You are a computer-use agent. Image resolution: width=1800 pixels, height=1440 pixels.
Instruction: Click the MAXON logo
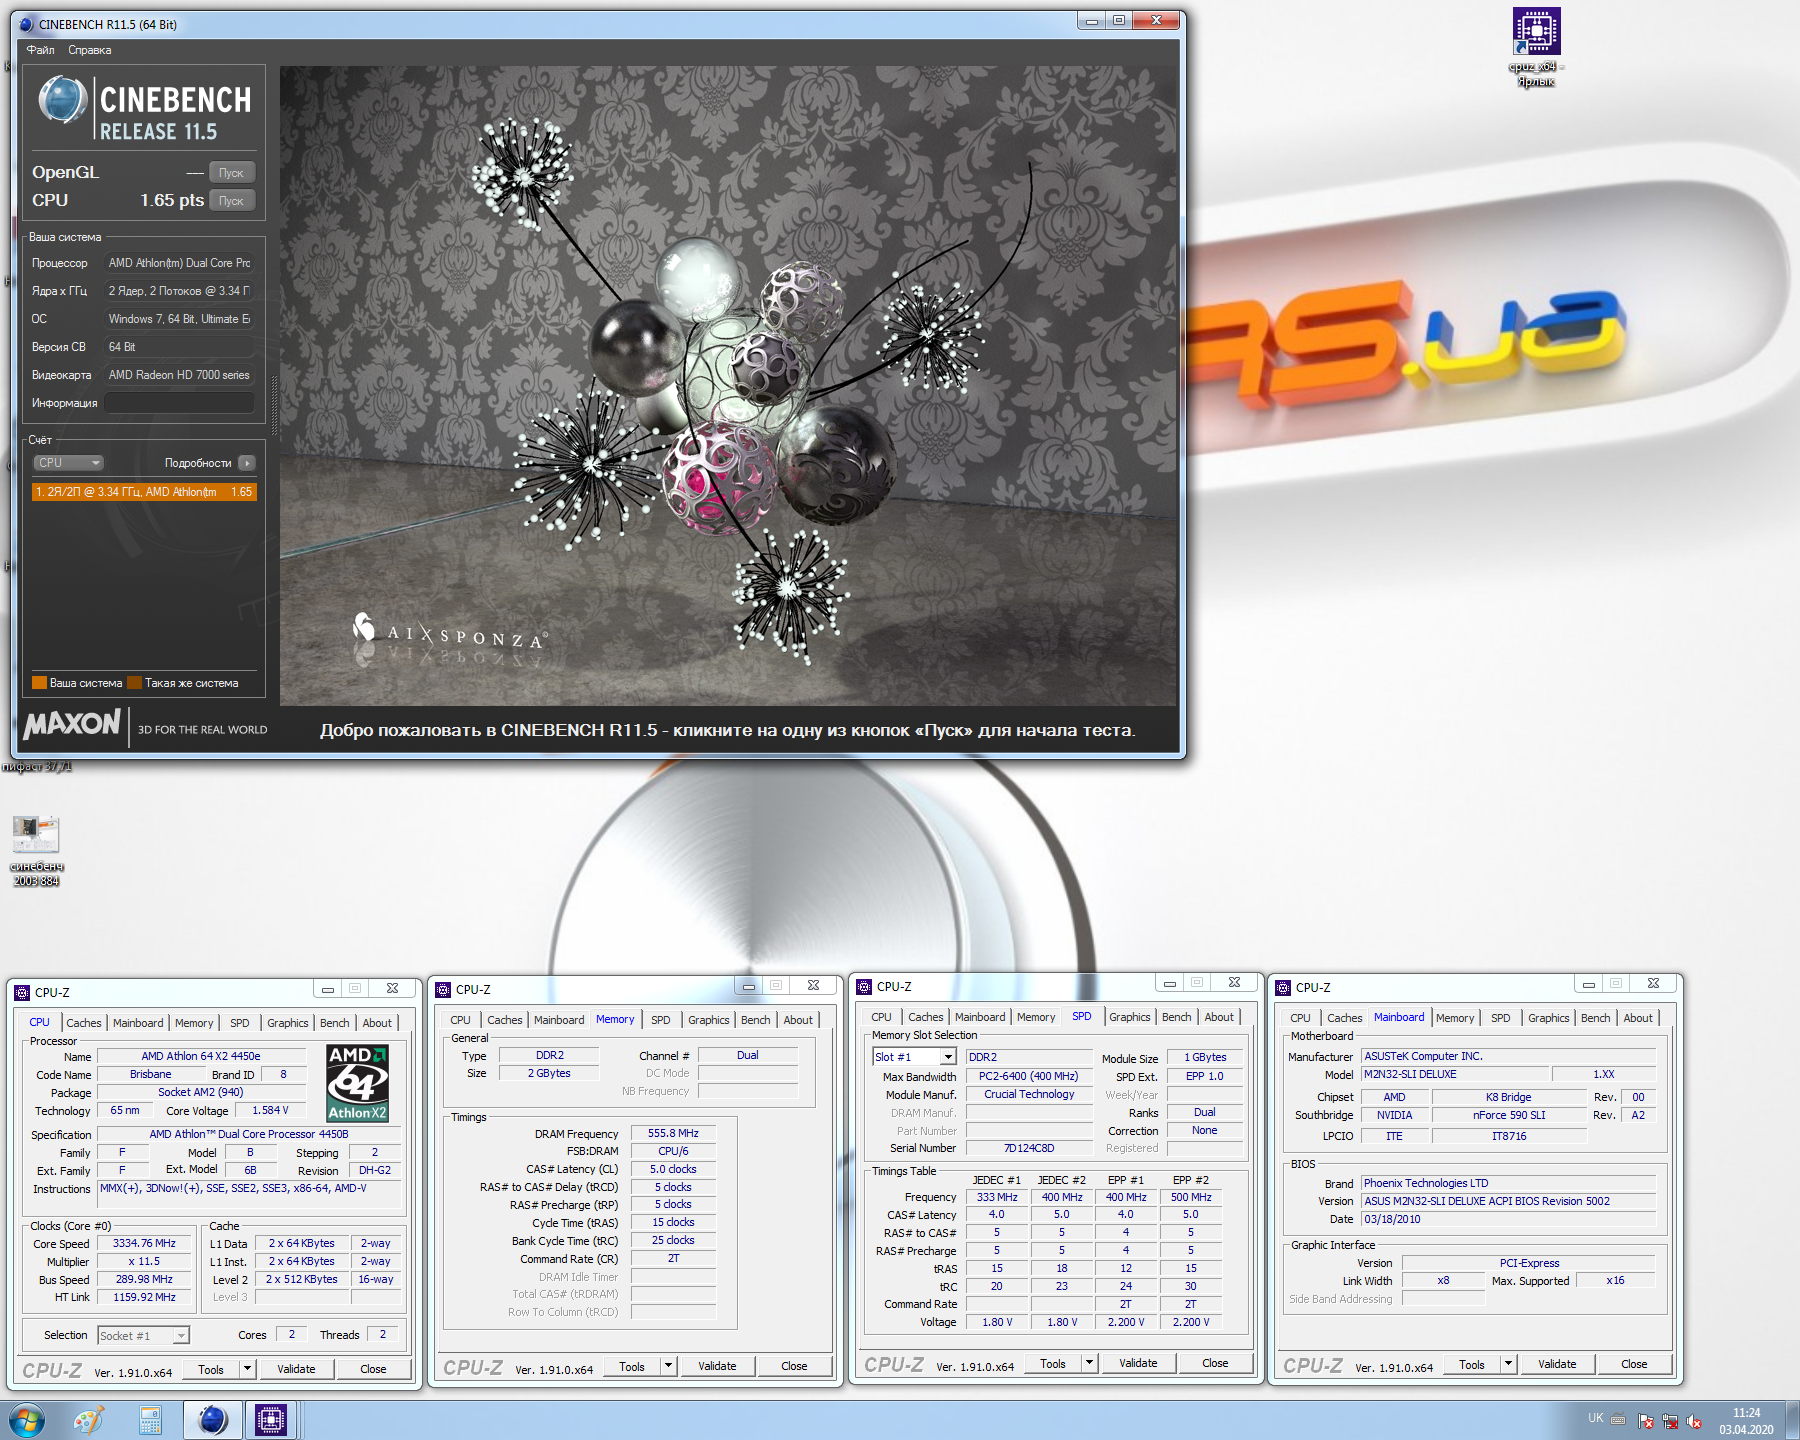pyautogui.click(x=72, y=724)
